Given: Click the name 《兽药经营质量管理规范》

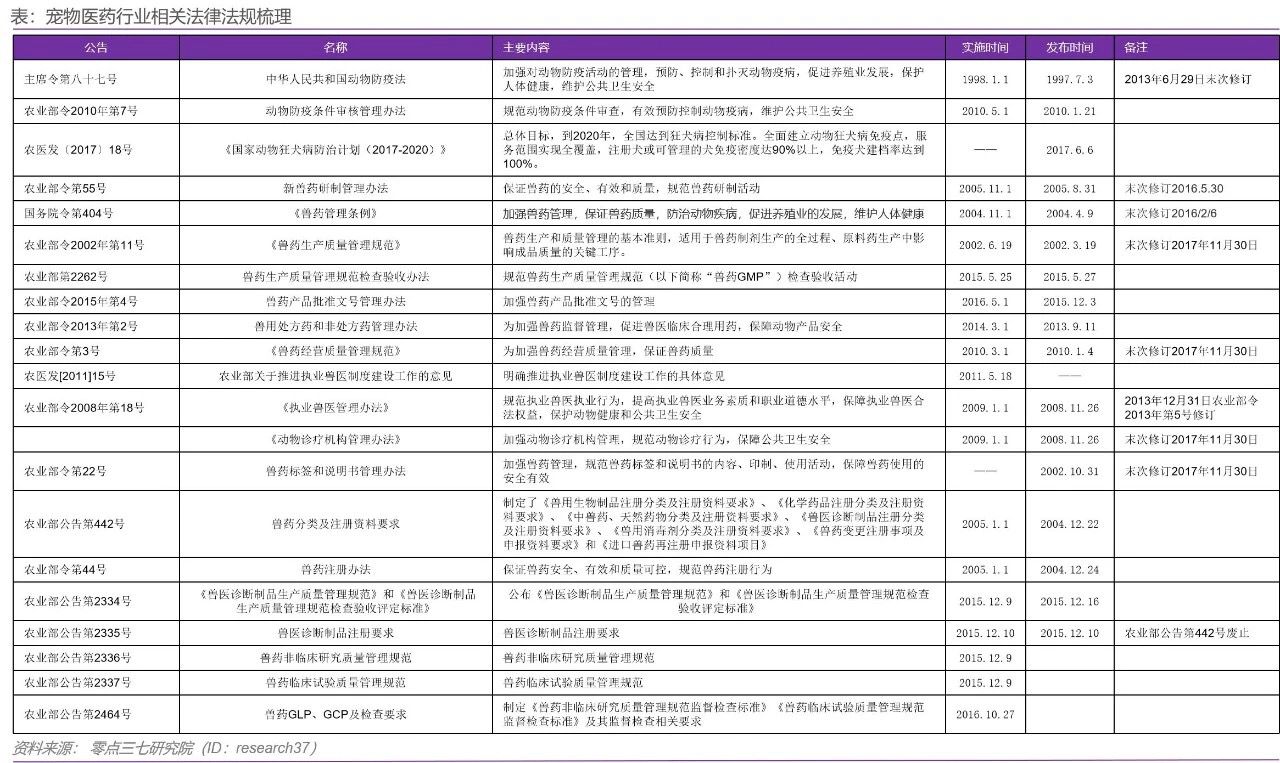Looking at the screenshot, I should (336, 351).
